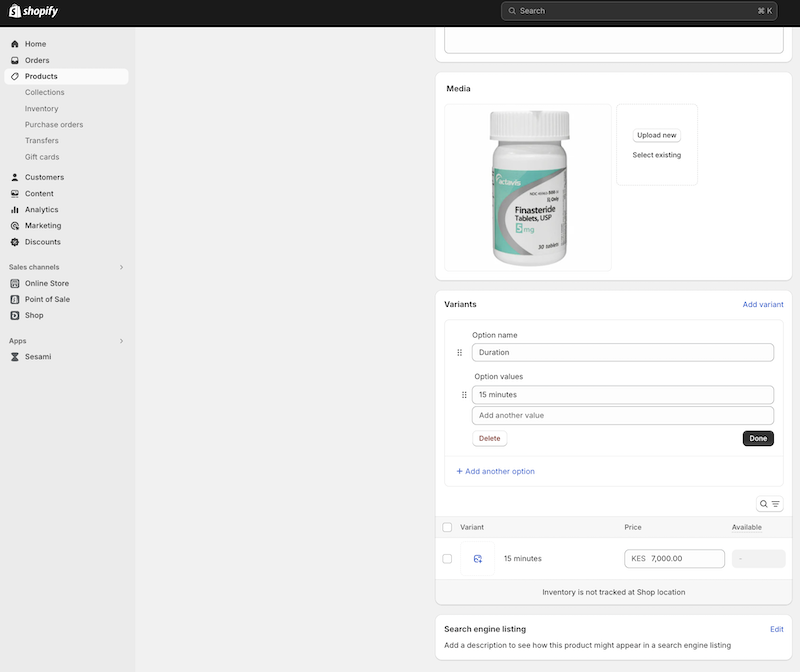Collapse the Sales channels section chevron
The width and height of the screenshot is (800, 672).
(121, 267)
